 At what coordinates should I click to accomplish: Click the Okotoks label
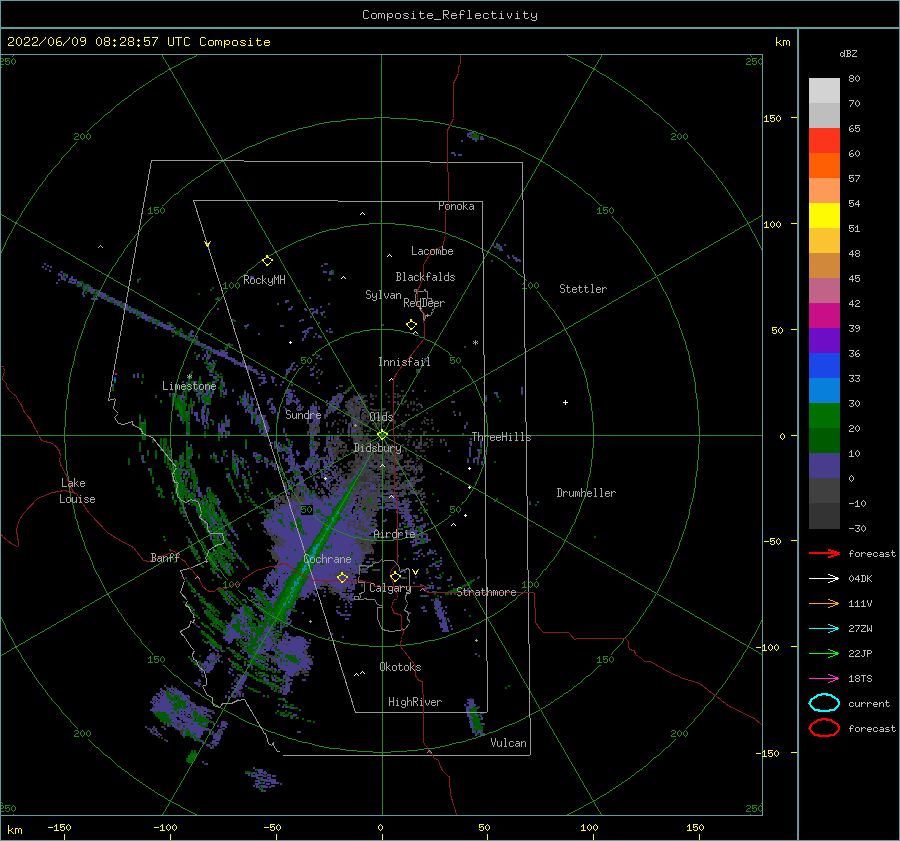(x=401, y=667)
